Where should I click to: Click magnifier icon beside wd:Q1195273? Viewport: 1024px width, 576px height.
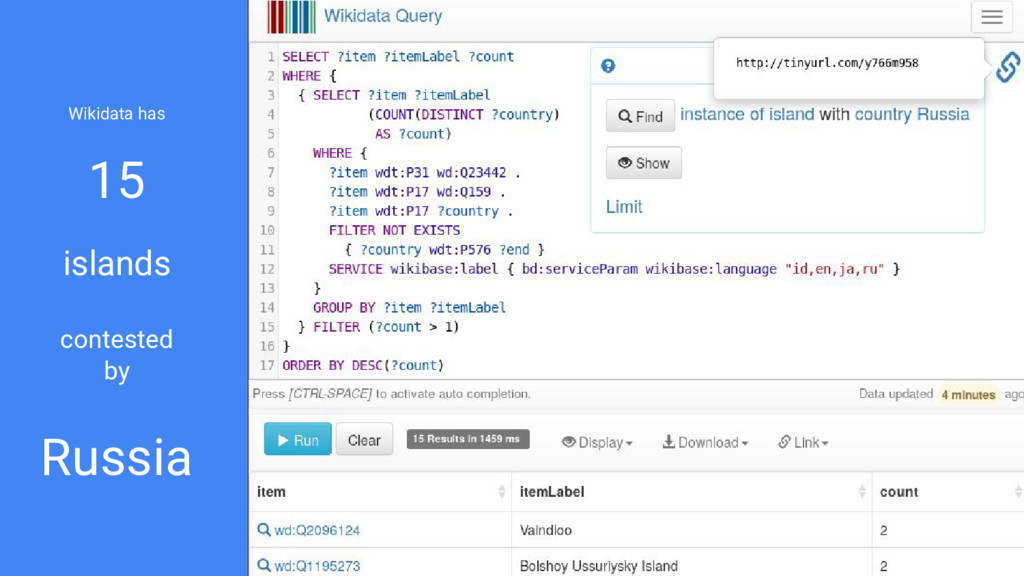pyautogui.click(x=264, y=565)
